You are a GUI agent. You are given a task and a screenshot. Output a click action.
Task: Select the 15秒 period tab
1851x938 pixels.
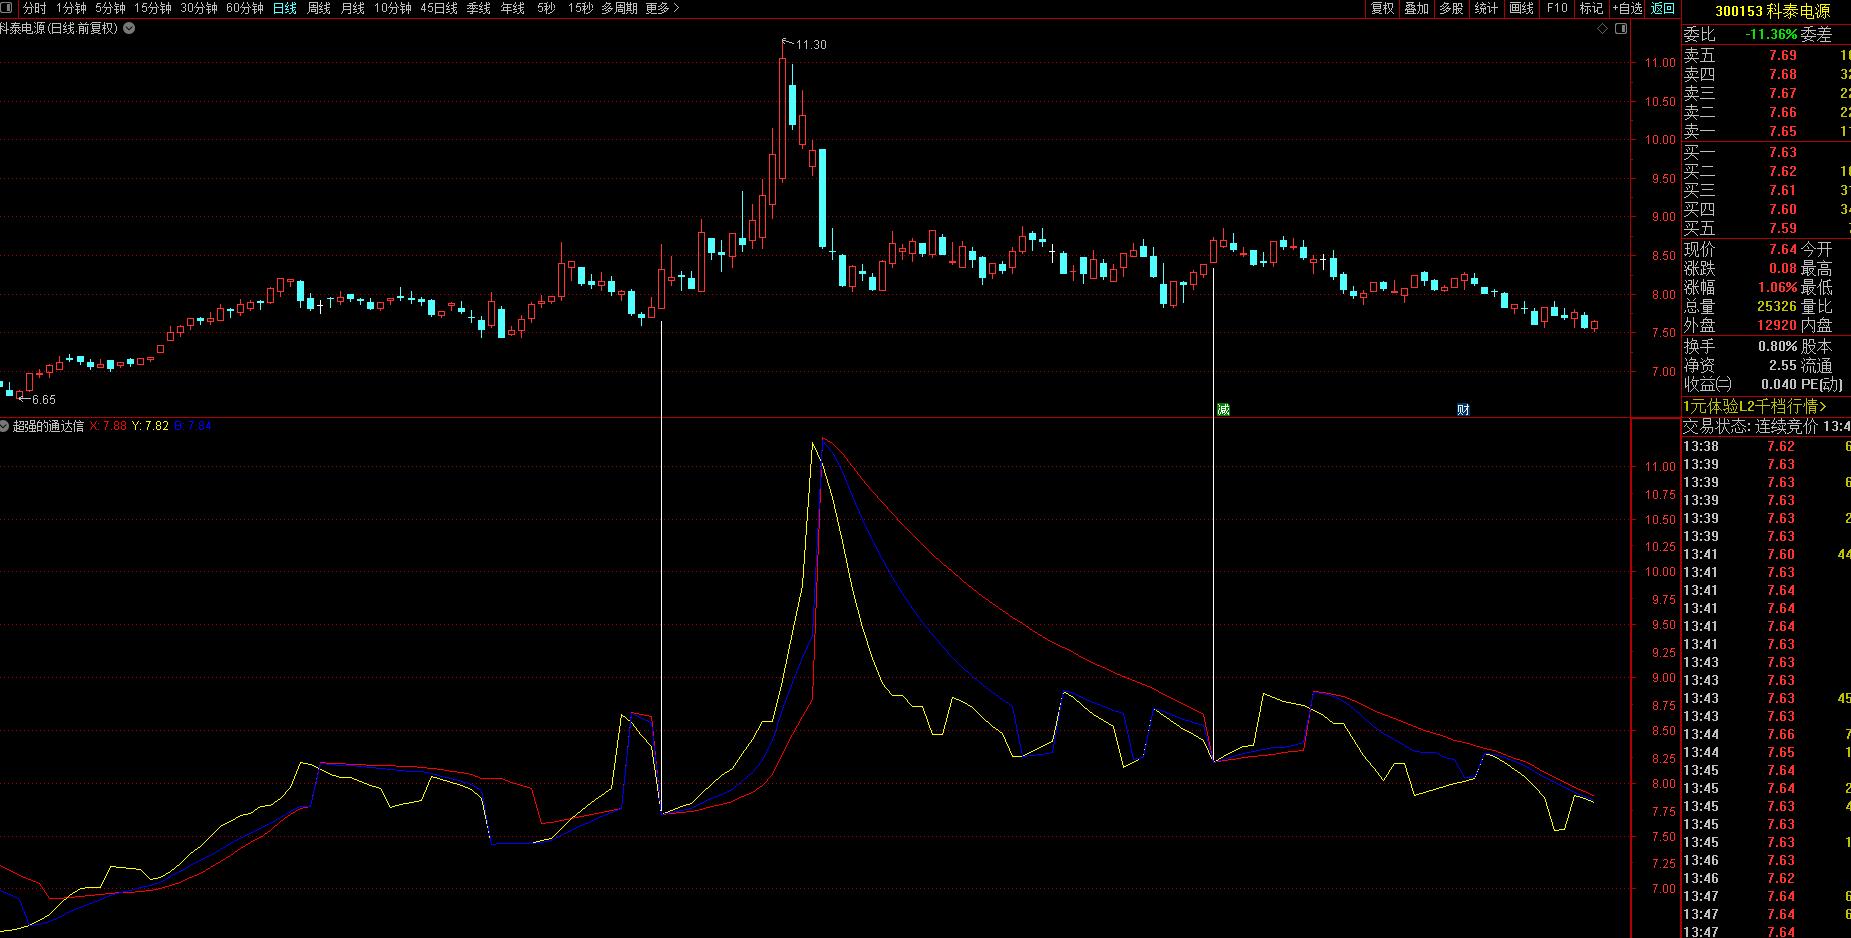tap(580, 8)
